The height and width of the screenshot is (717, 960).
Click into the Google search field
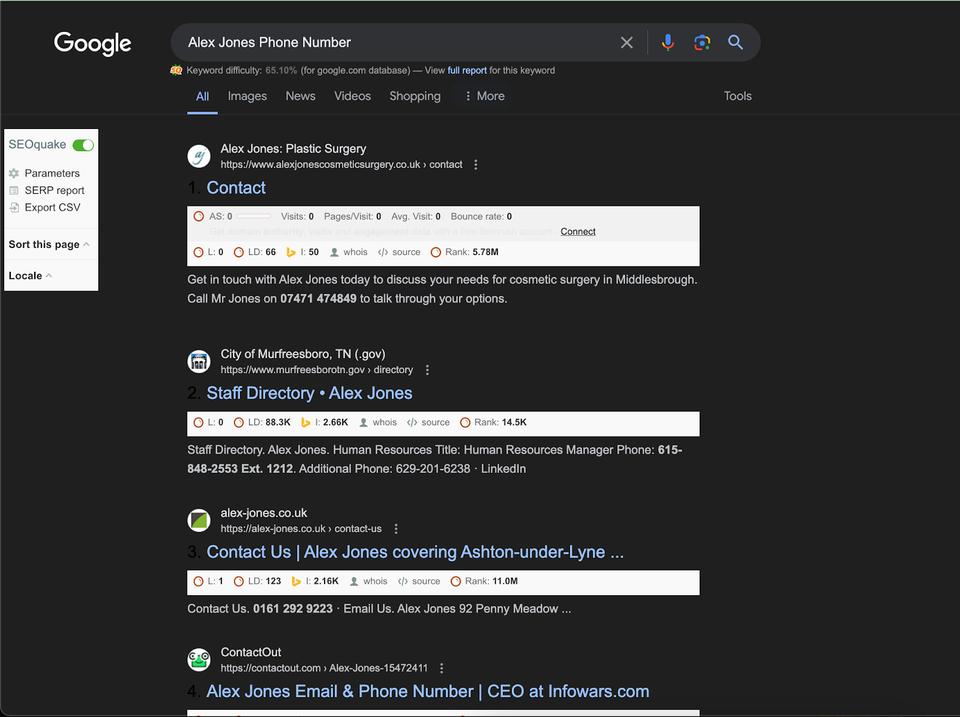[398, 42]
